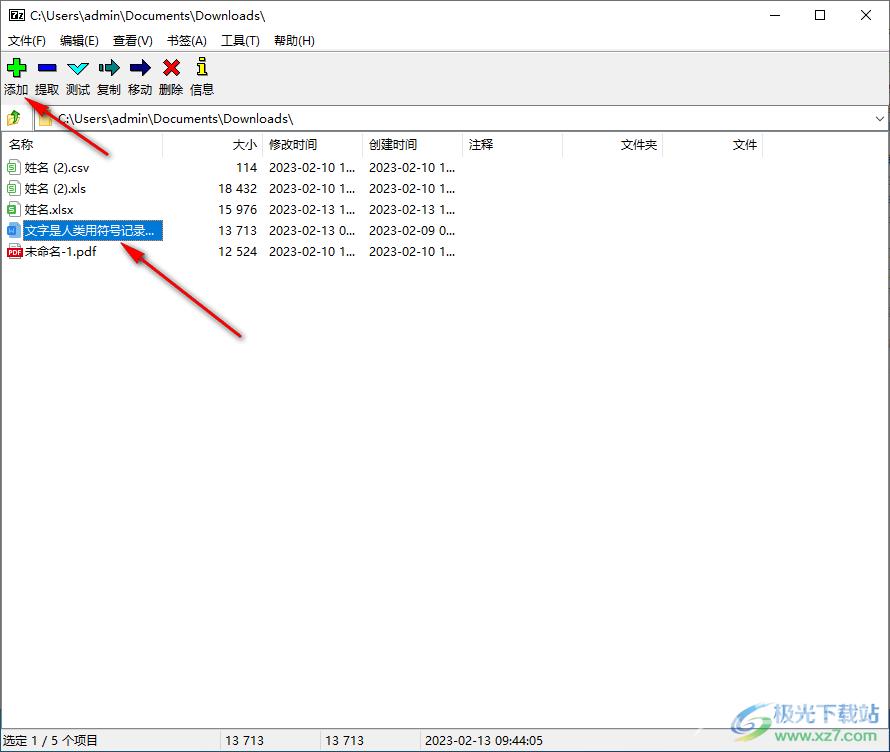Sort by 文件 column header
The image size is (890, 752).
coord(713,145)
